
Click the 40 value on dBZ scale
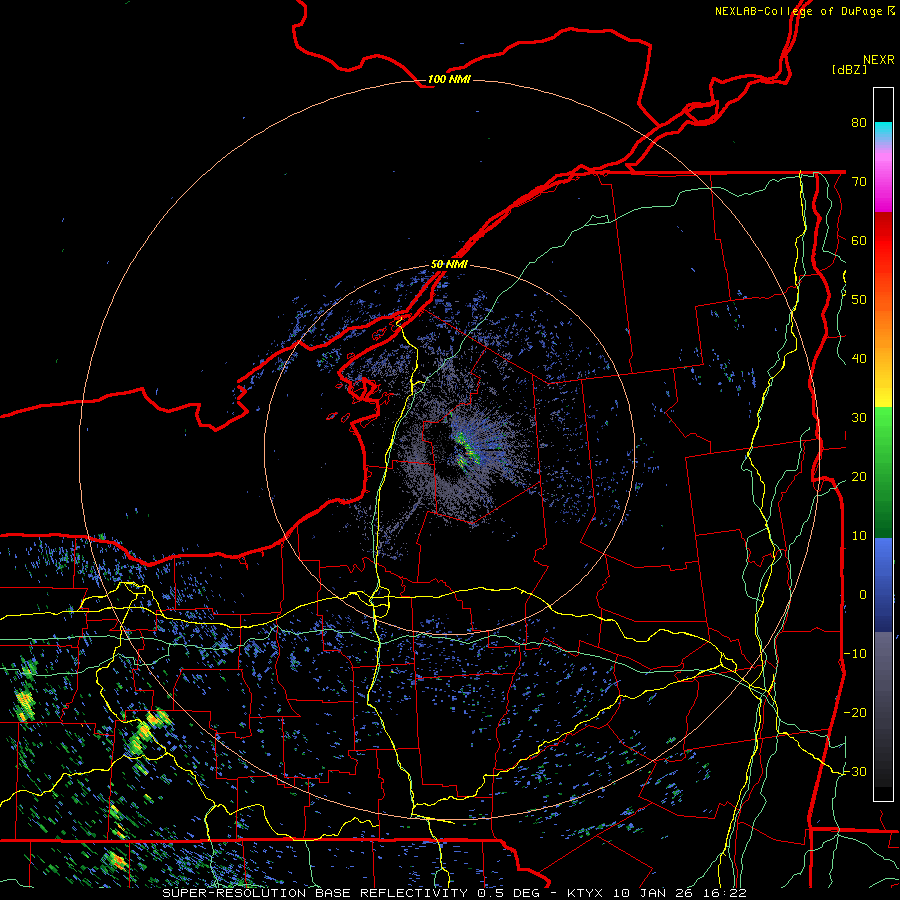point(859,359)
